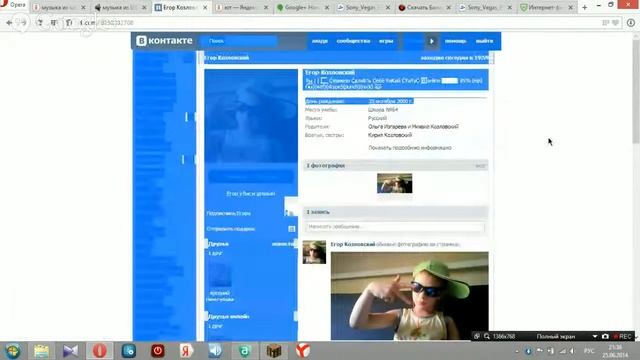Click the Opera taskbar icon
This screenshot has width=640, height=360.
99,351
